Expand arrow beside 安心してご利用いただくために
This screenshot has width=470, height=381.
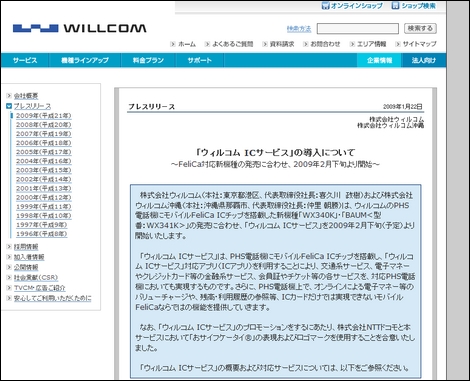(9, 298)
